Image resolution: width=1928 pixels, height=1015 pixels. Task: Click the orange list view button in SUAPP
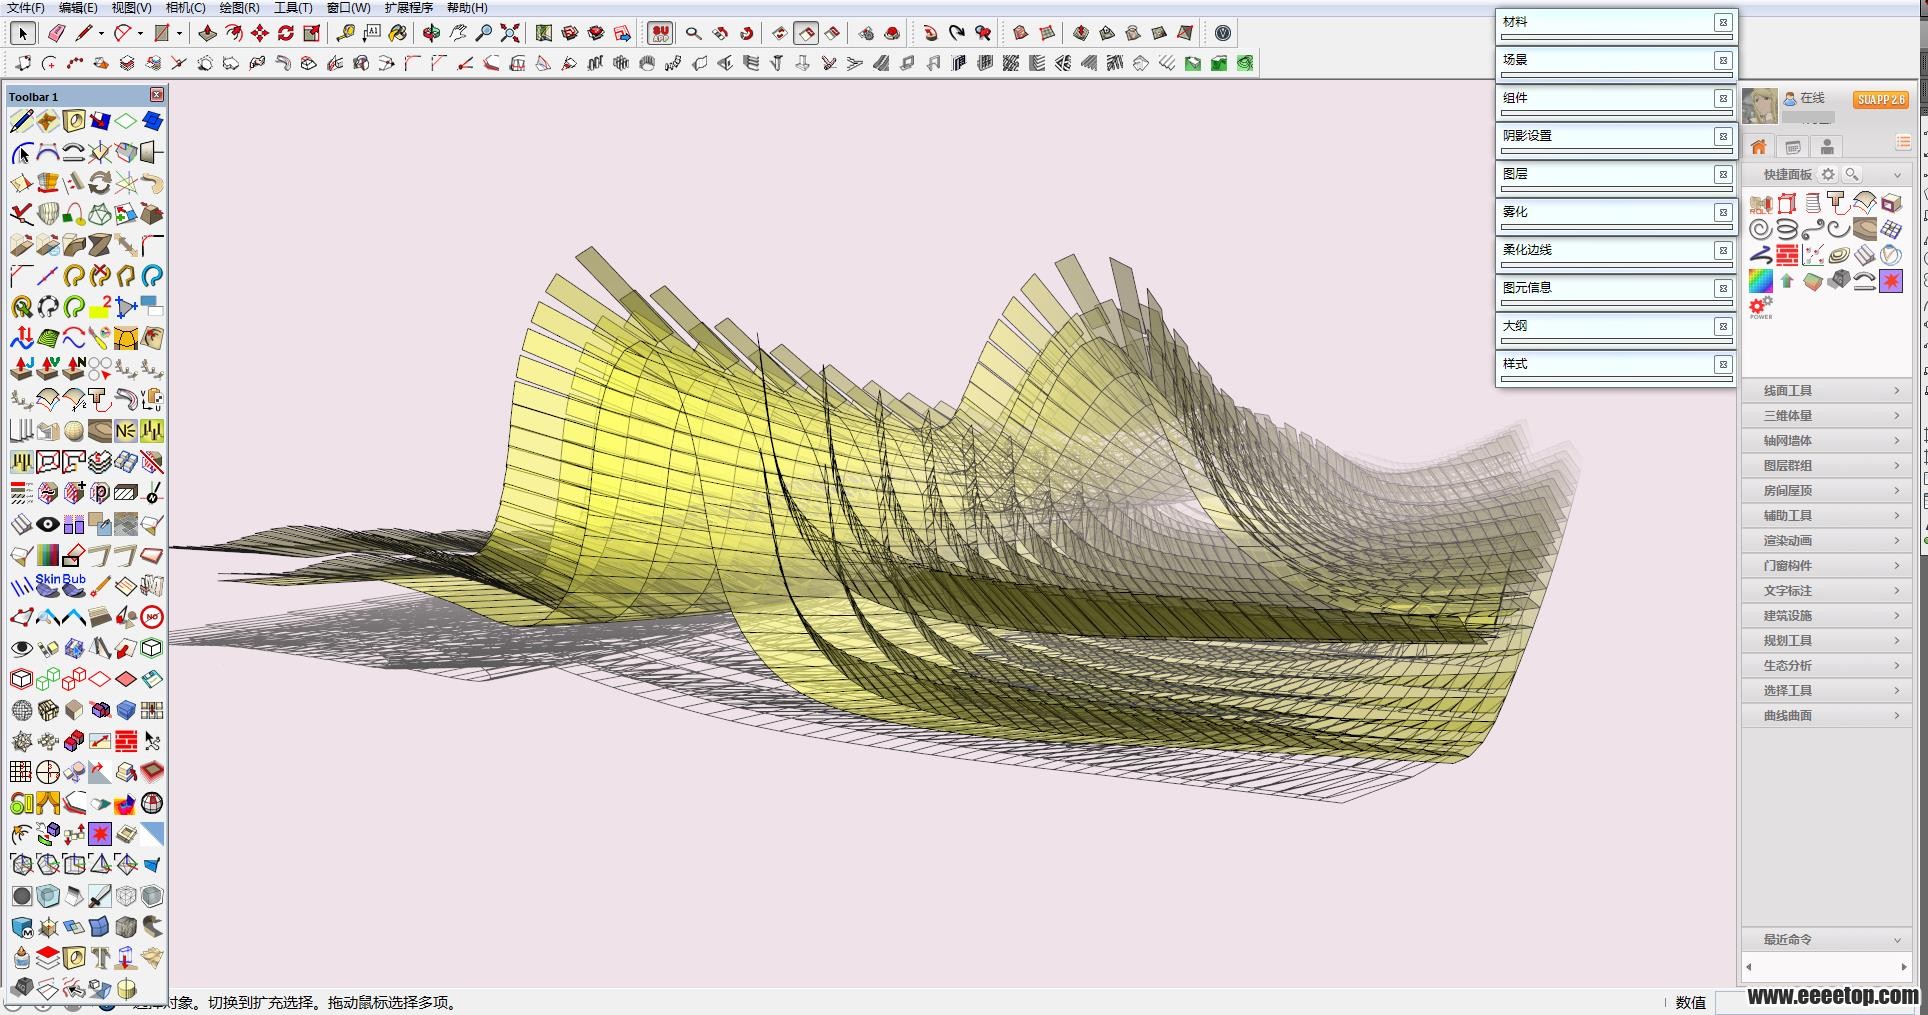1903,143
